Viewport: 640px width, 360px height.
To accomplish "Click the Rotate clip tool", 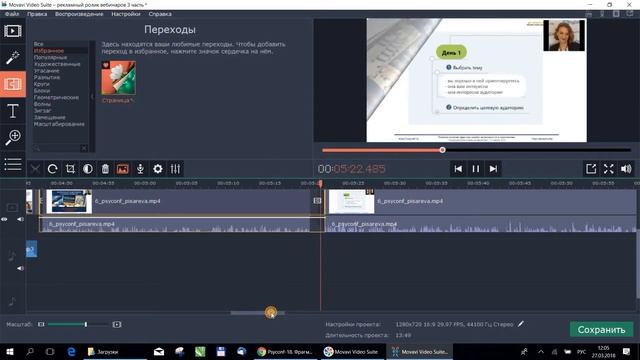I will click(52, 169).
